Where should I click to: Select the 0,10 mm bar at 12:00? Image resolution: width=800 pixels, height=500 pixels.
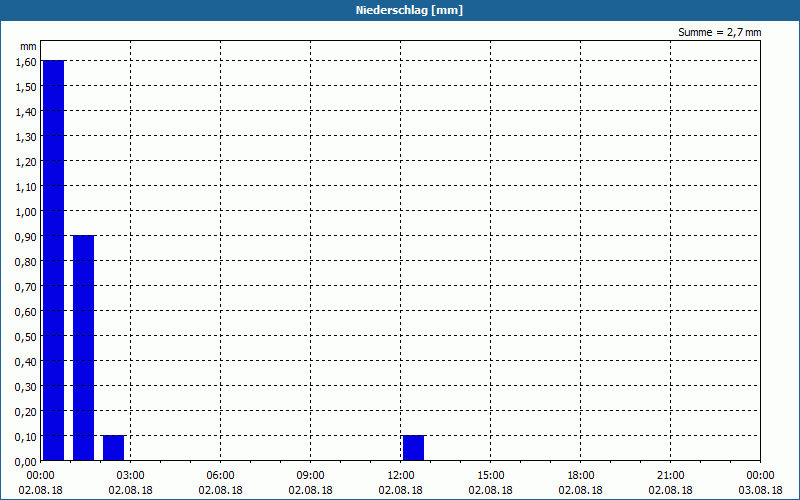point(413,447)
